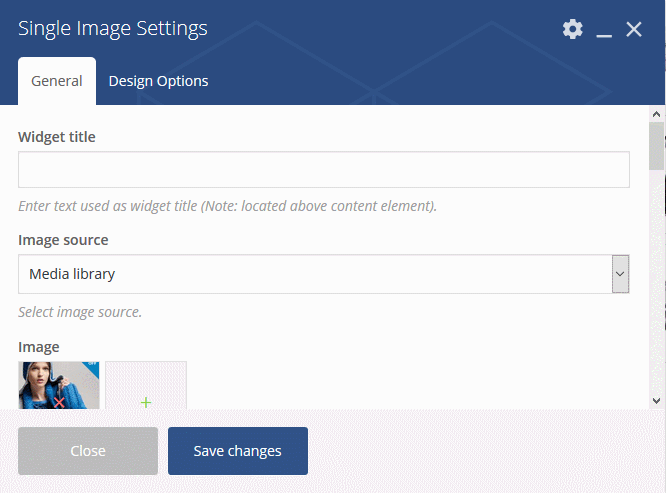Switch to the Design Options tab

[158, 81]
